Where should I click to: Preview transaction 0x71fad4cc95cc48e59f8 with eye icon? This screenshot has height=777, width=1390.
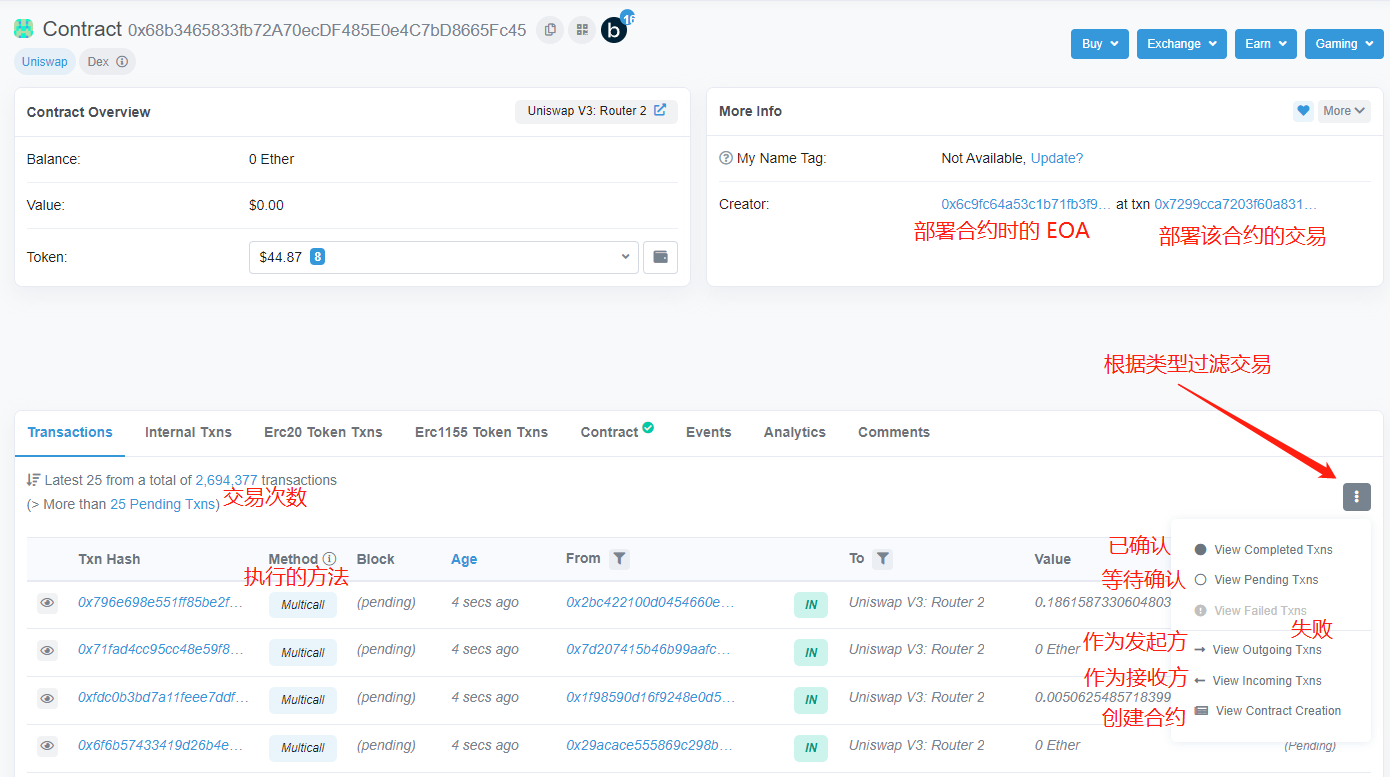(x=47, y=650)
